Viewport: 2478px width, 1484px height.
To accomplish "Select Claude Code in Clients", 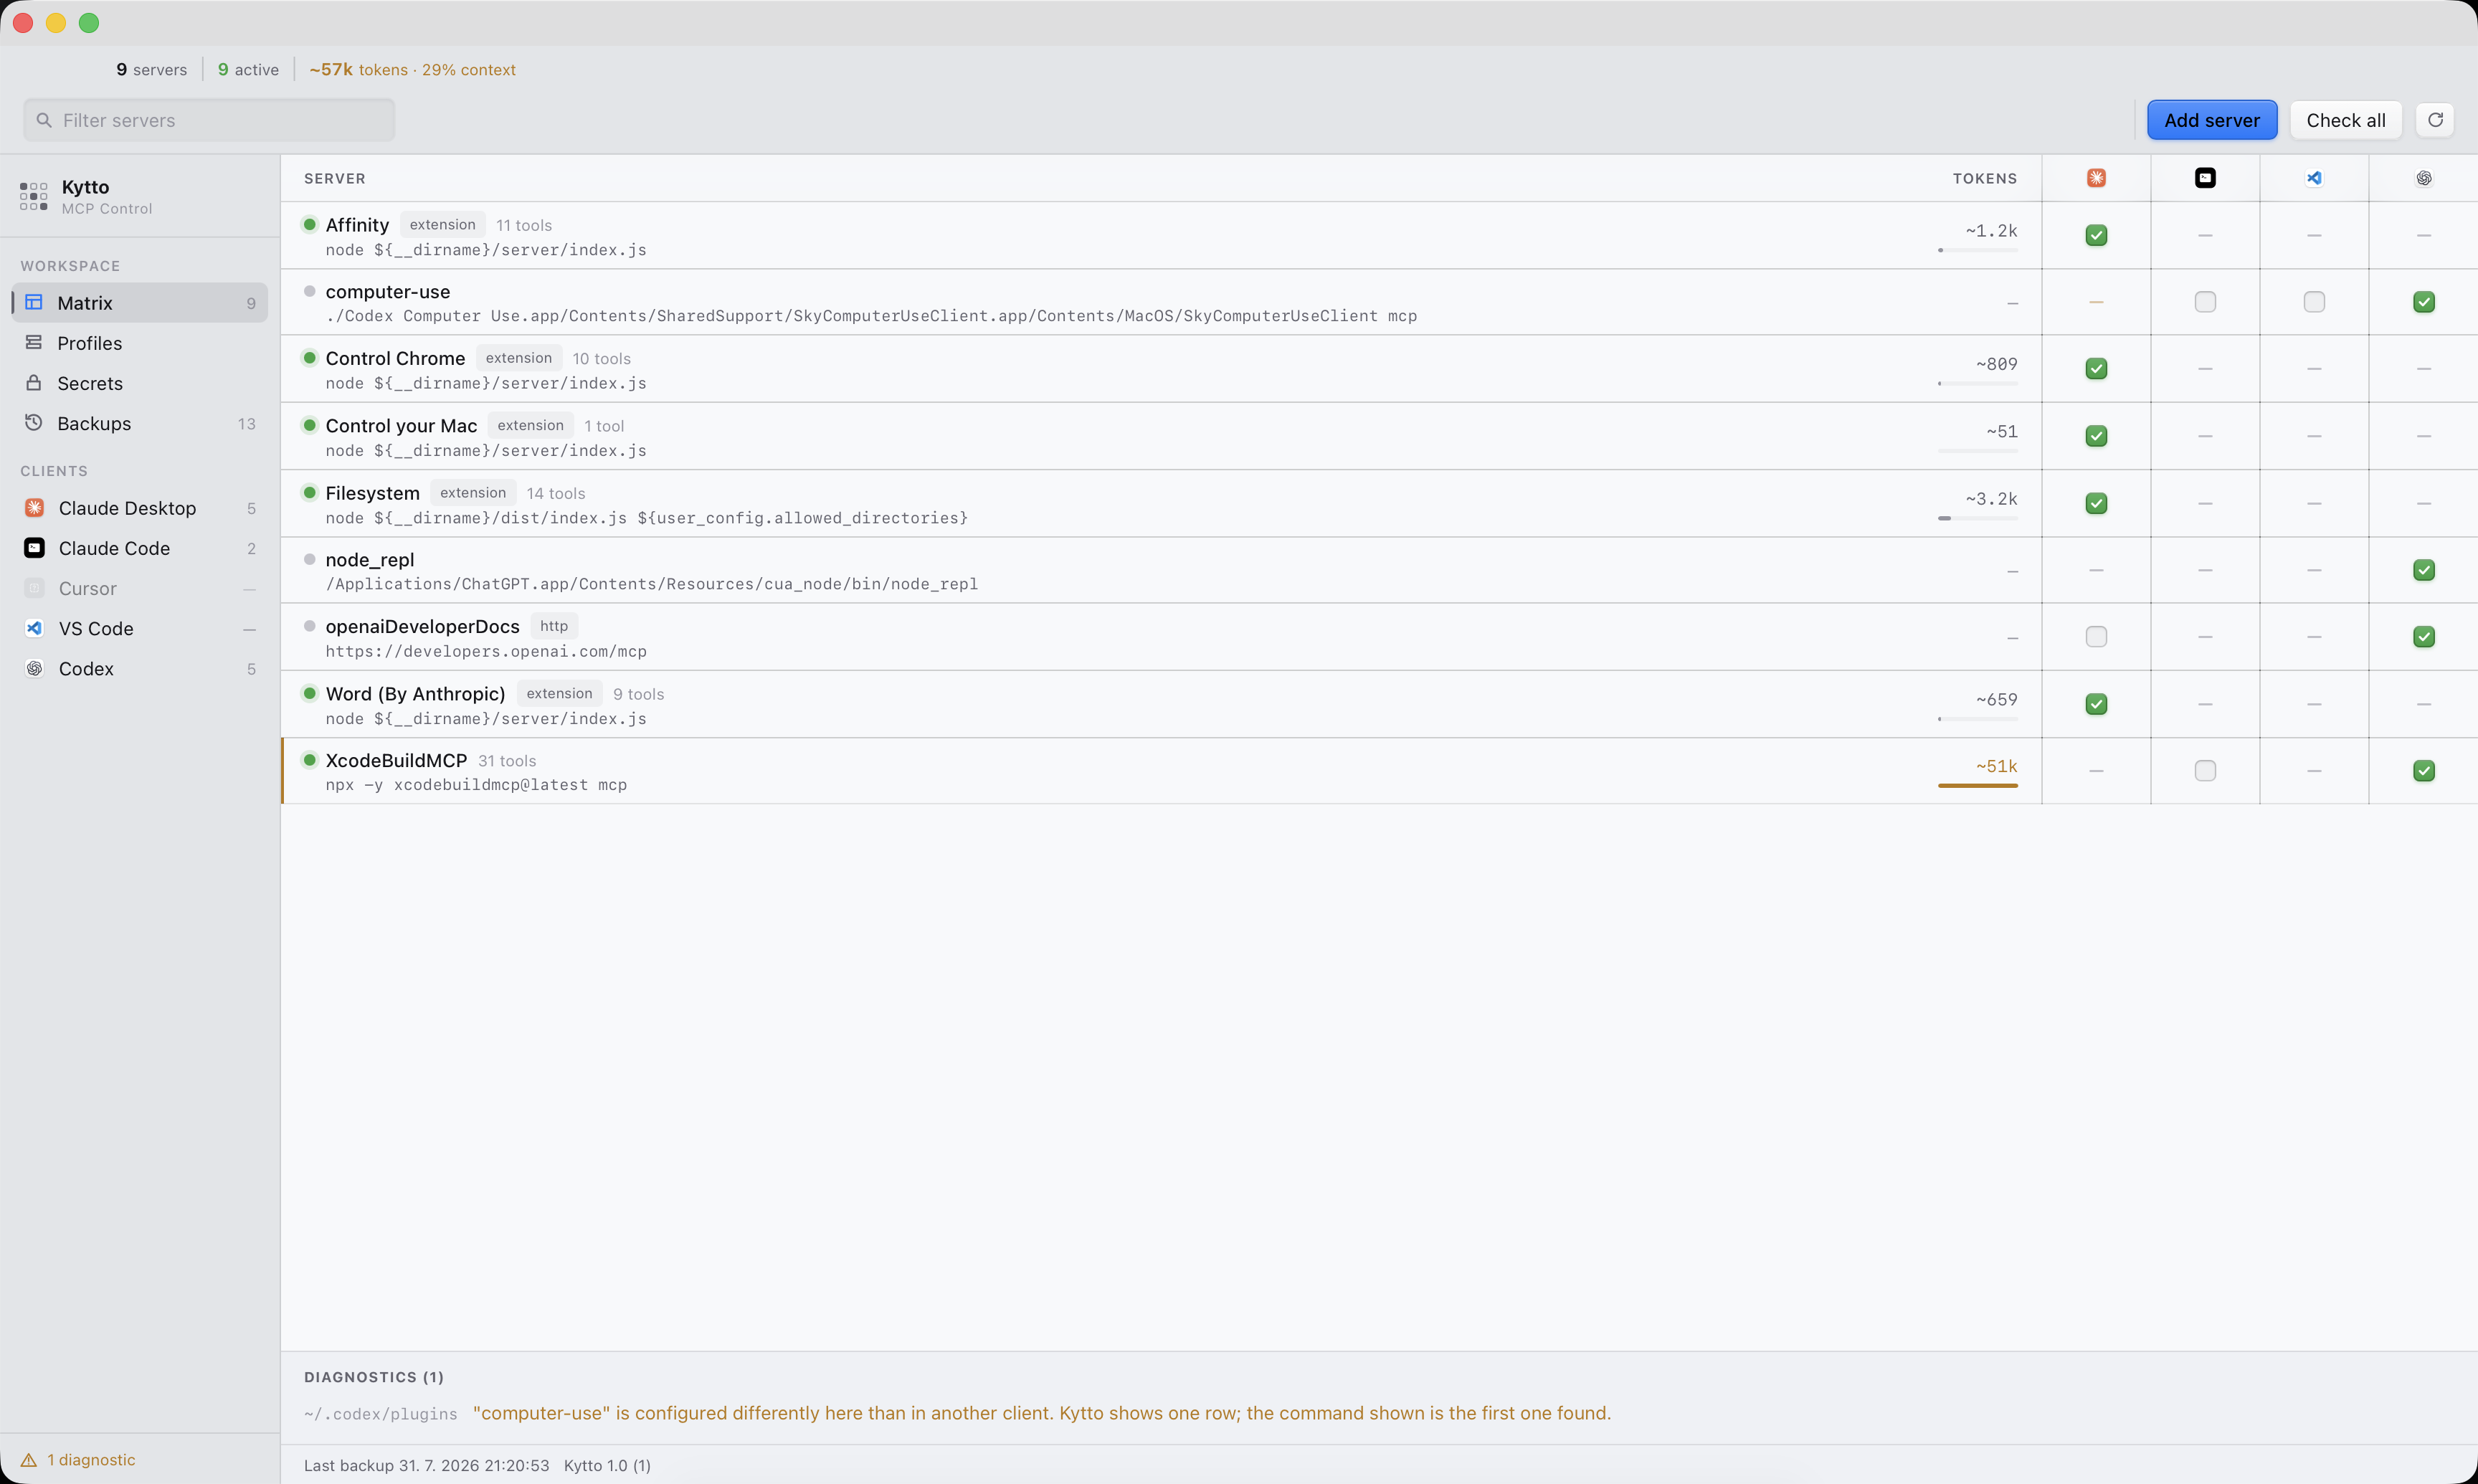I will coord(140,548).
